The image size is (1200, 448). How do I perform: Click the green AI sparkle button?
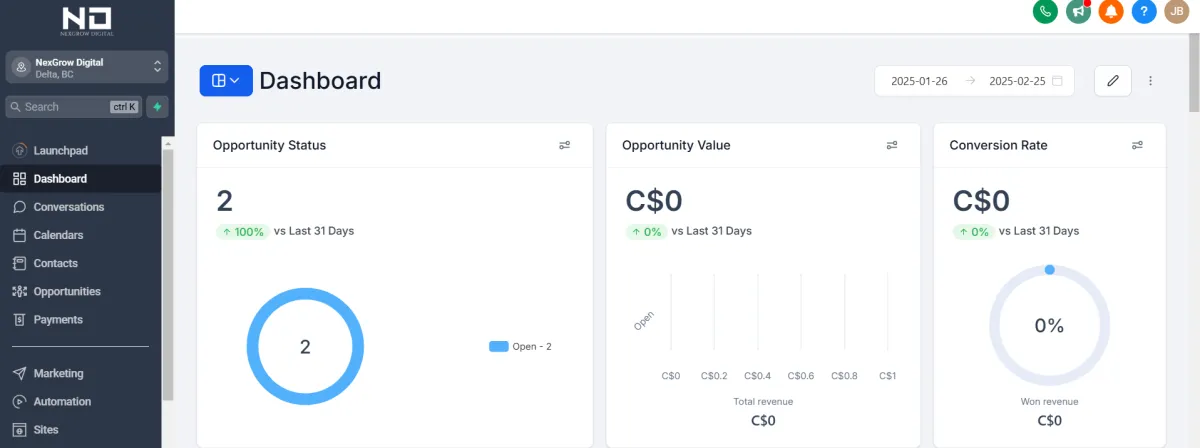pos(157,107)
